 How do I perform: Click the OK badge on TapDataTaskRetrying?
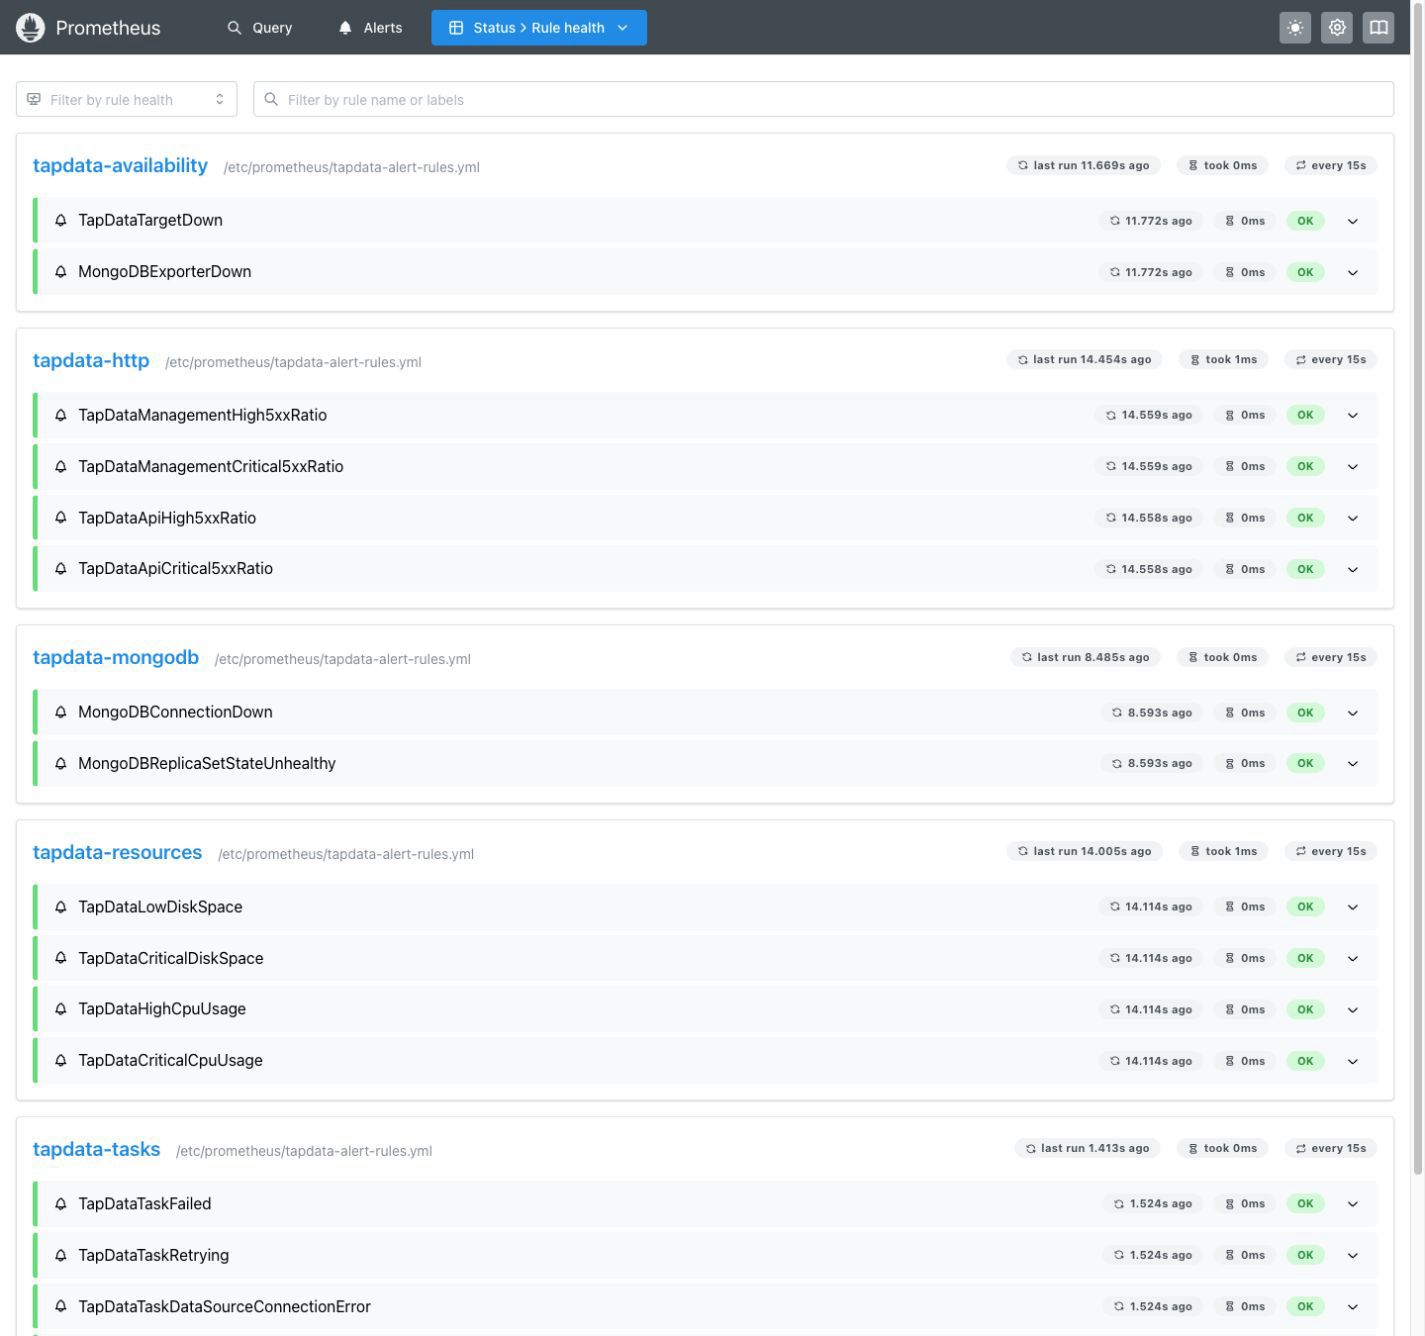1305,1255
